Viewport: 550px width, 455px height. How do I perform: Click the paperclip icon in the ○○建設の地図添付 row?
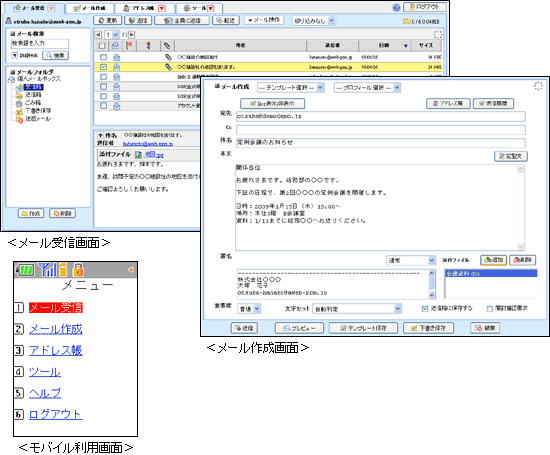tap(168, 57)
